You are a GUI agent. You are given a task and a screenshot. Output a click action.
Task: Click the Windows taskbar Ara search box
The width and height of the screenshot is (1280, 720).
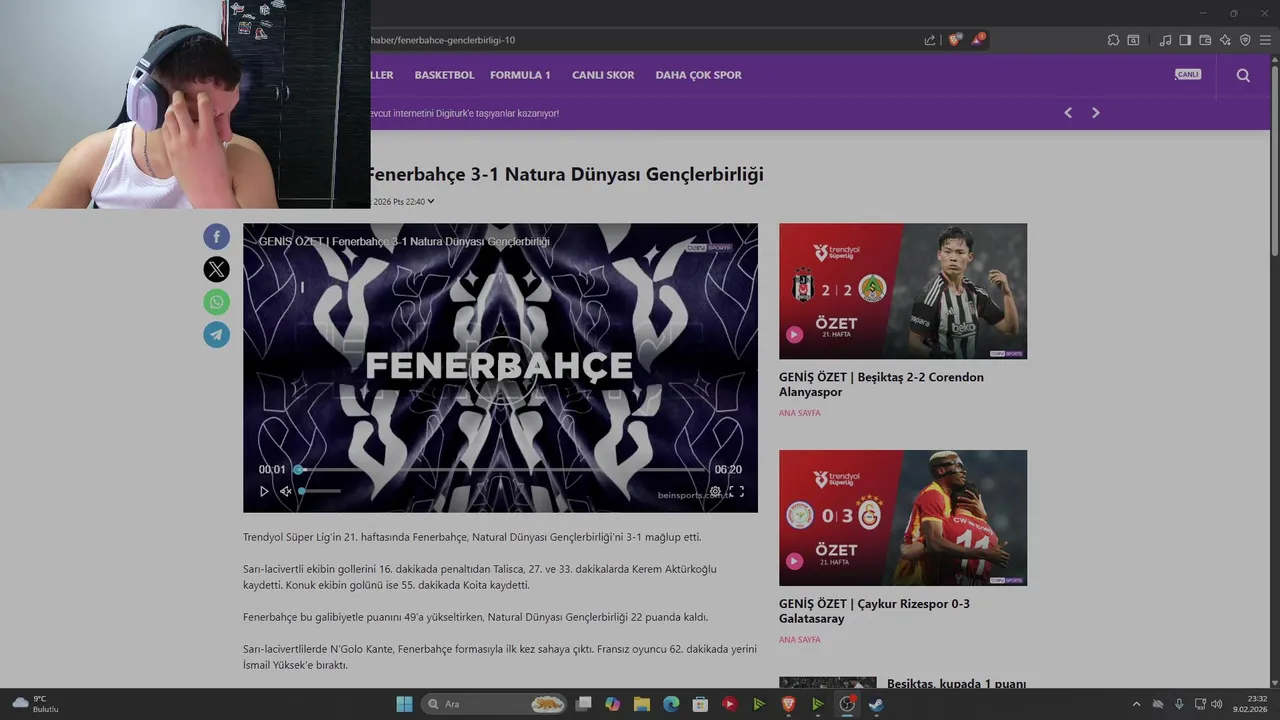coord(494,704)
